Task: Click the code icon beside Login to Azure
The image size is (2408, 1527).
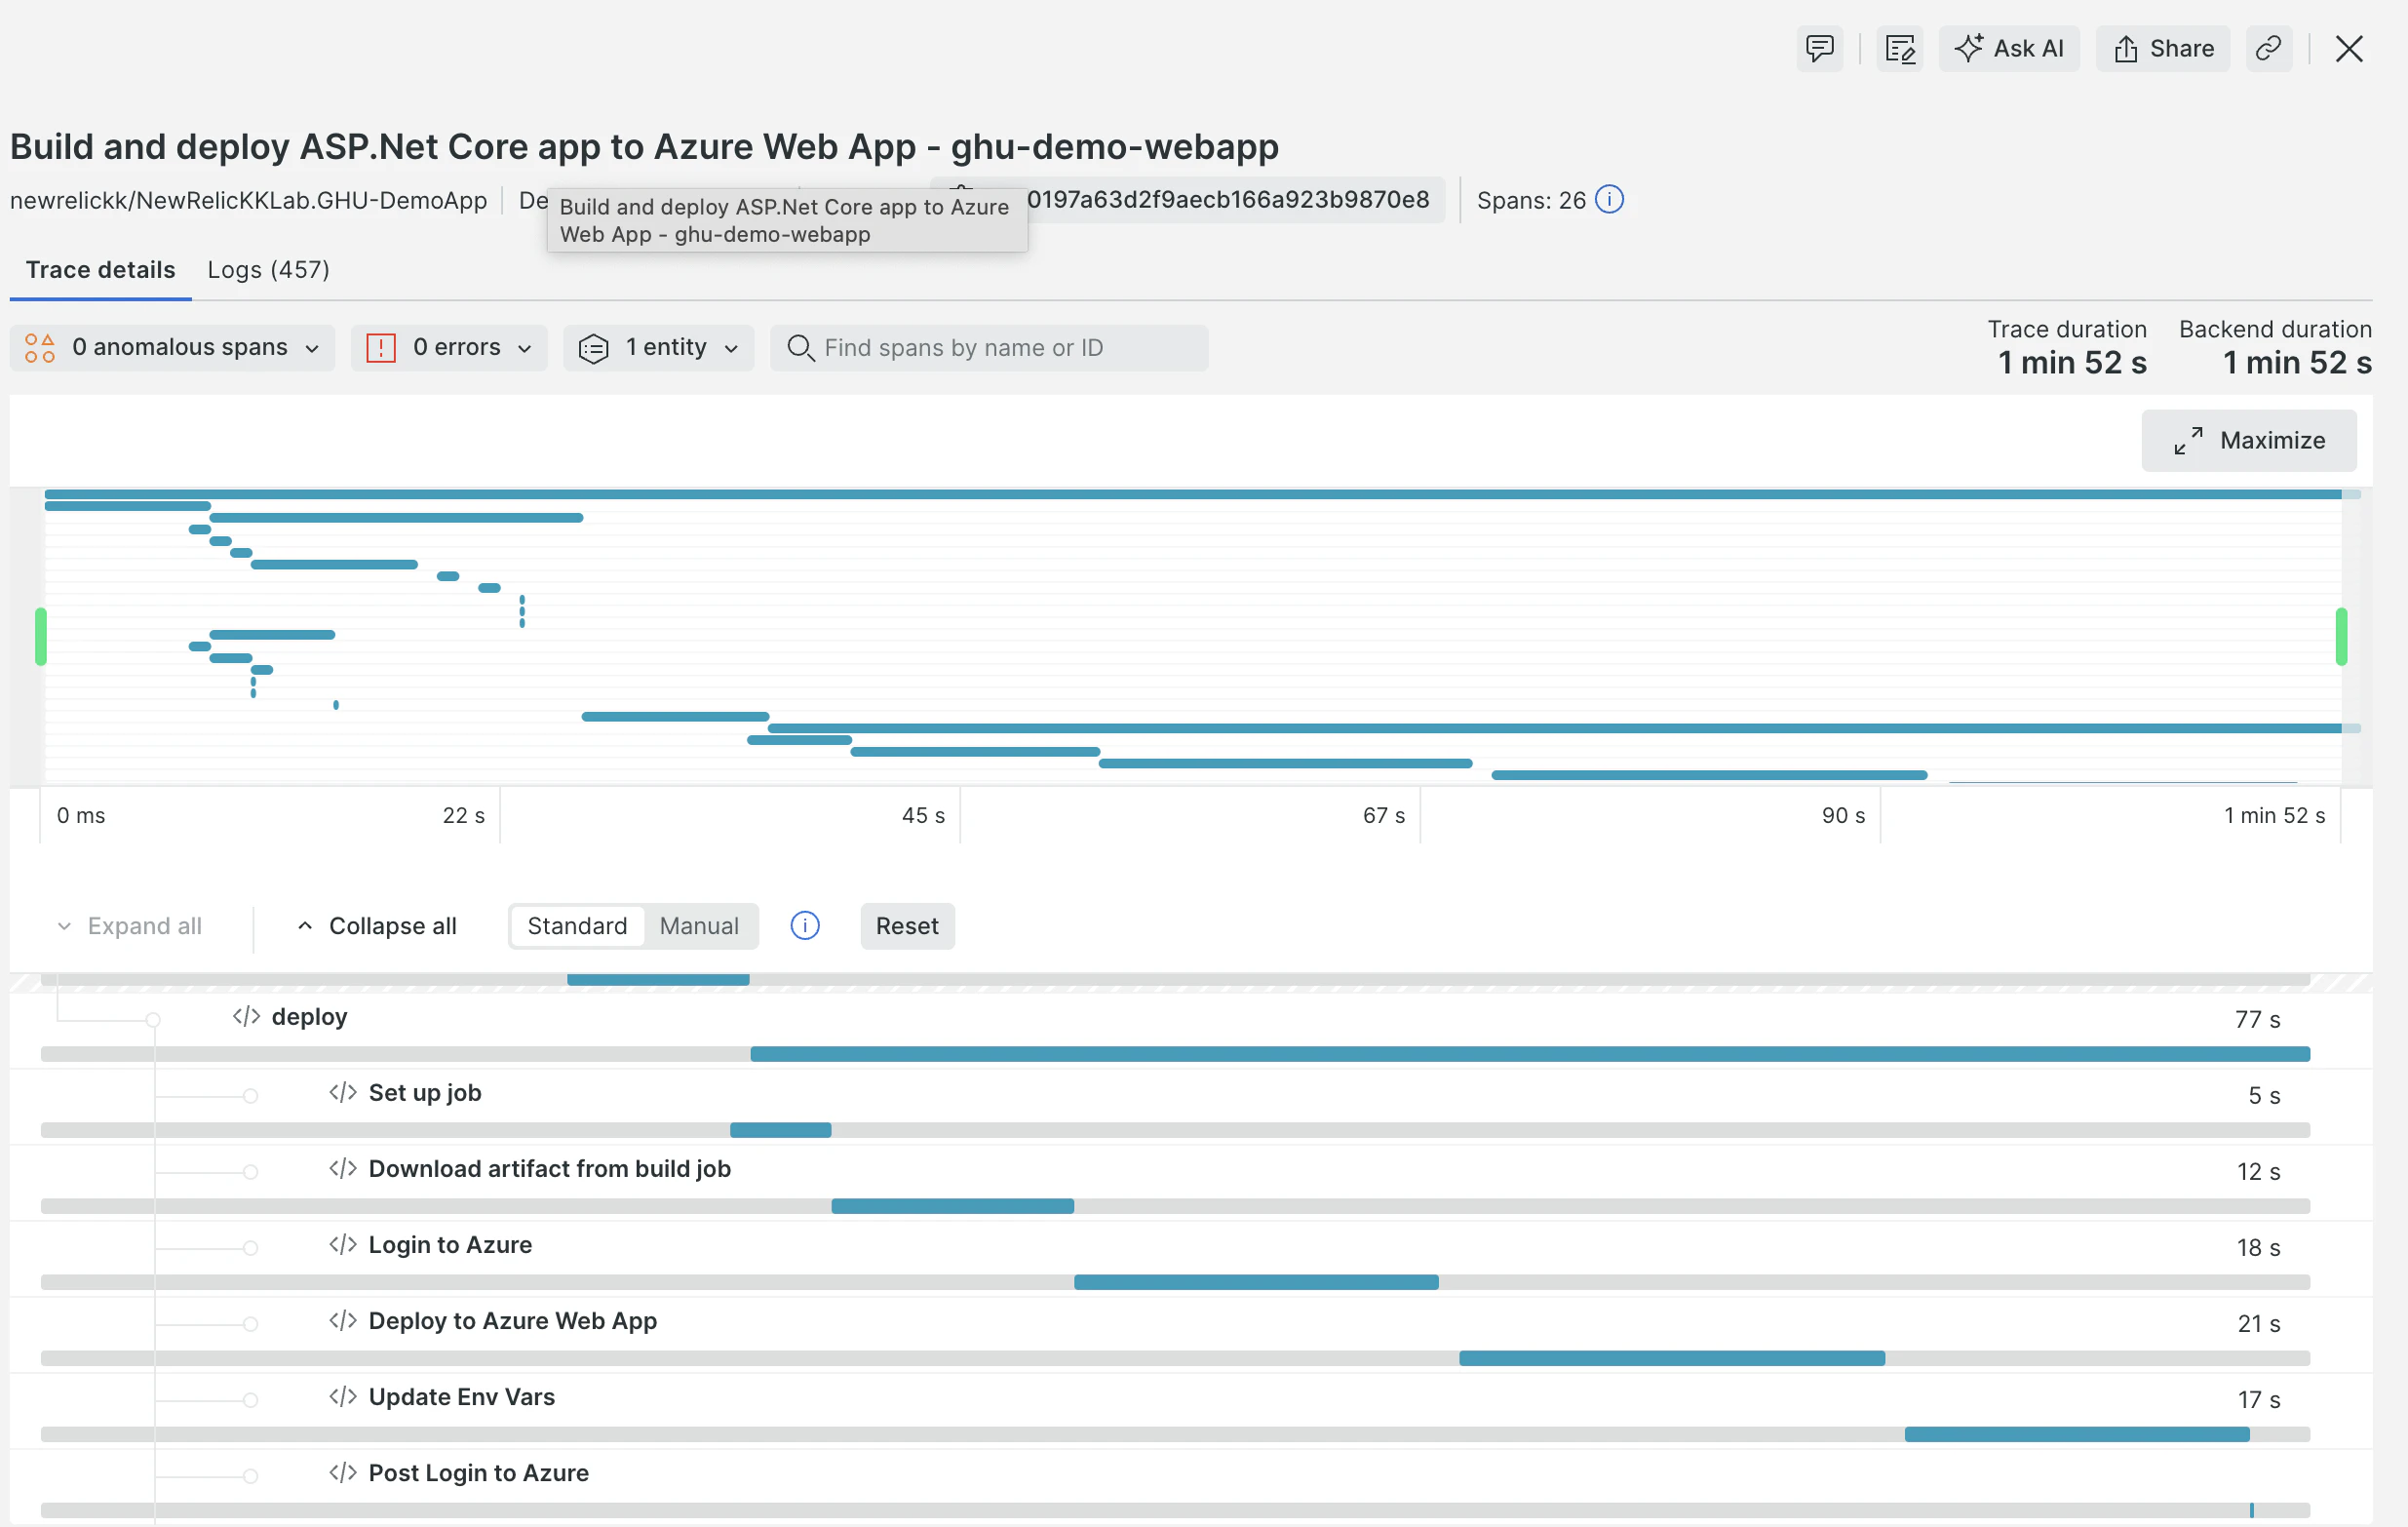Action: click(x=343, y=1245)
